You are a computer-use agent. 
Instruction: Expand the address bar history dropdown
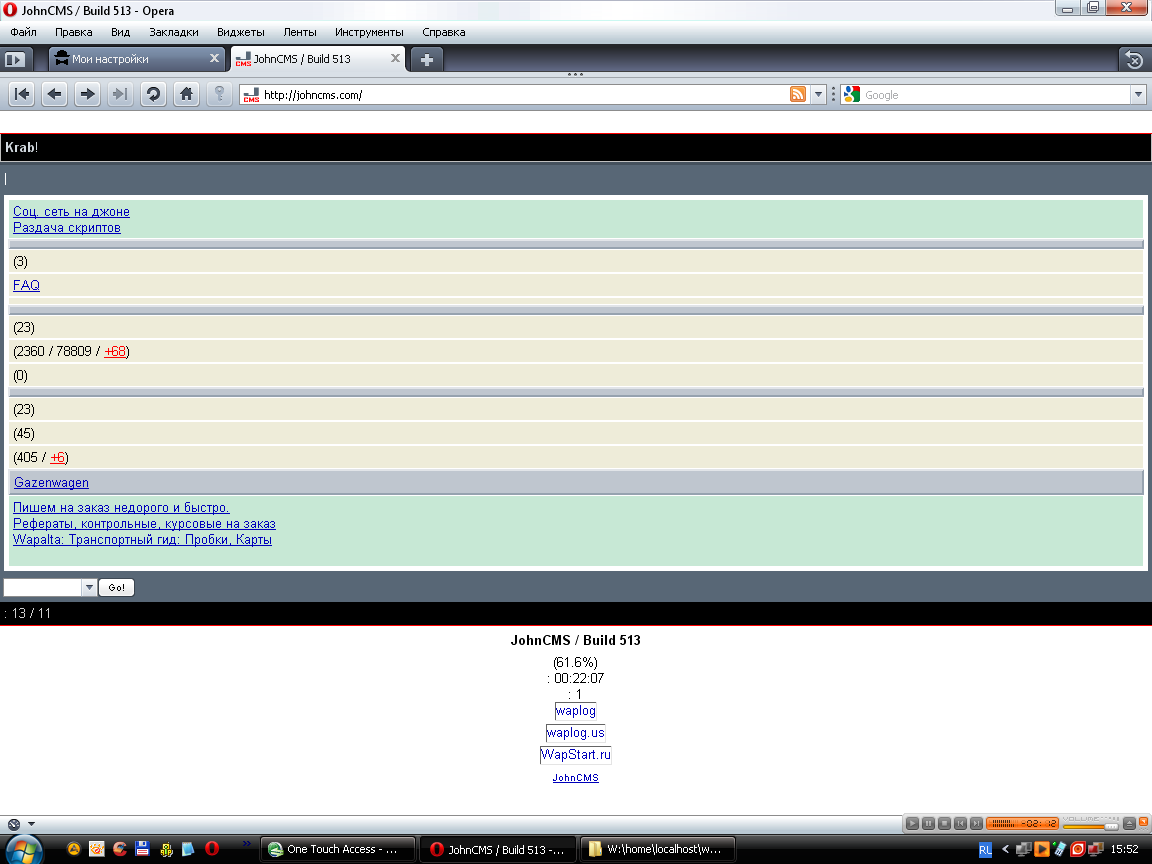tap(818, 95)
